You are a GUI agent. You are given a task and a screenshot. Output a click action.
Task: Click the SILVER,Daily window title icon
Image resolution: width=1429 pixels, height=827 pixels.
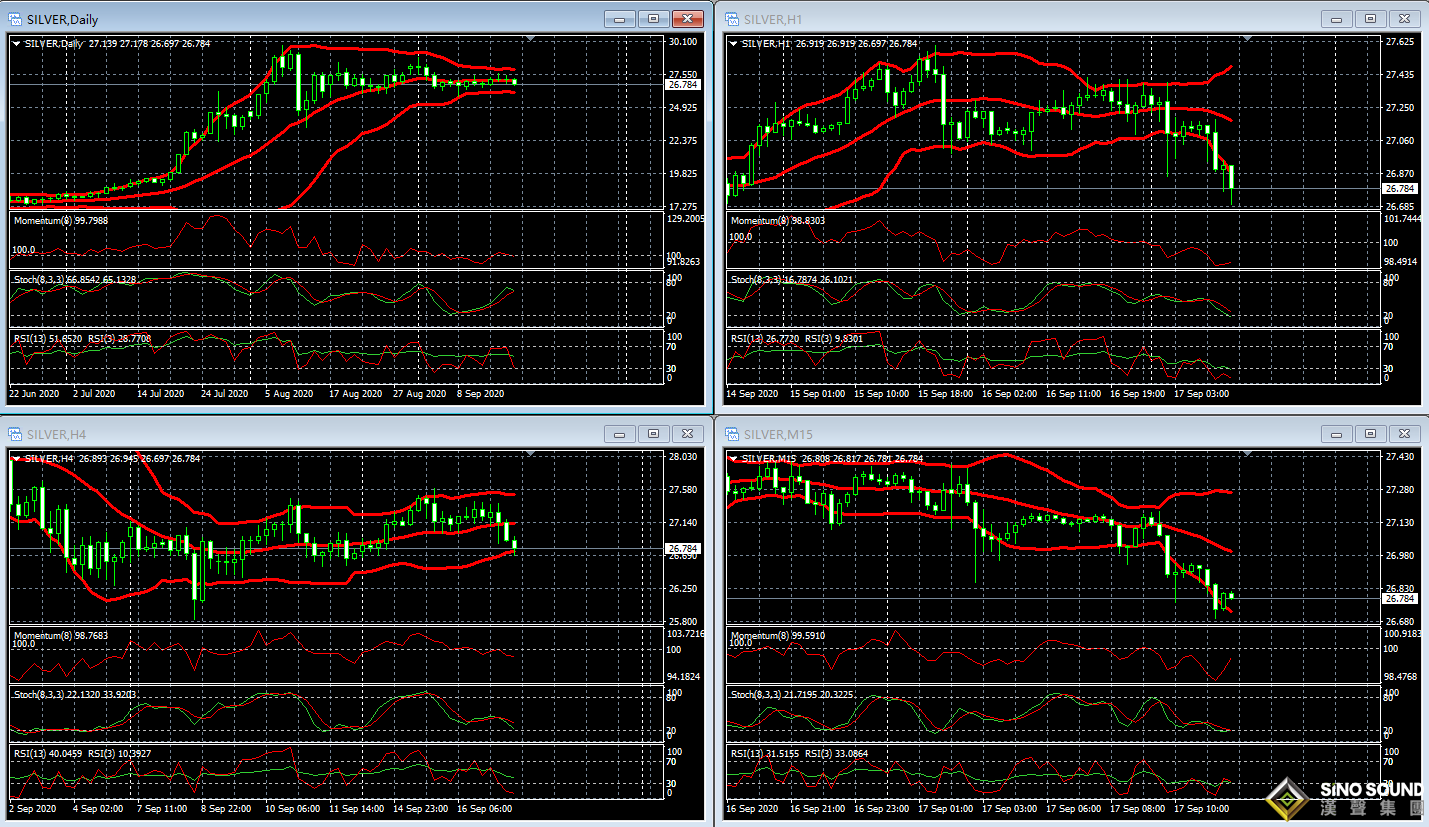point(16,19)
